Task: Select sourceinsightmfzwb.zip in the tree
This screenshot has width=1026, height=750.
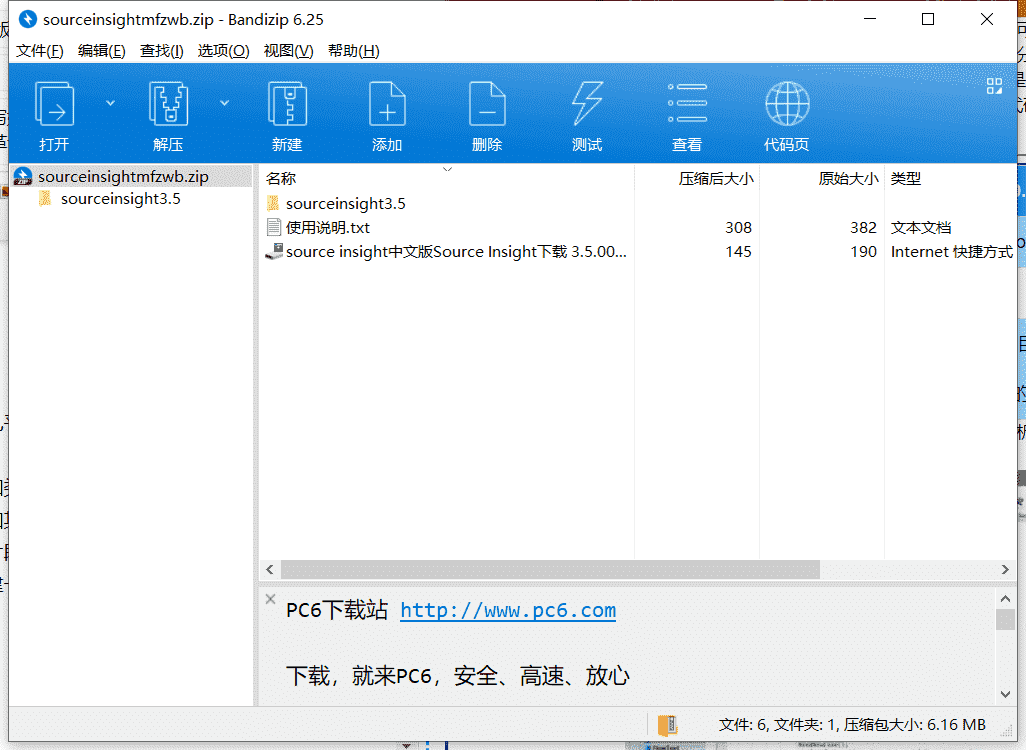Action: pos(123,177)
